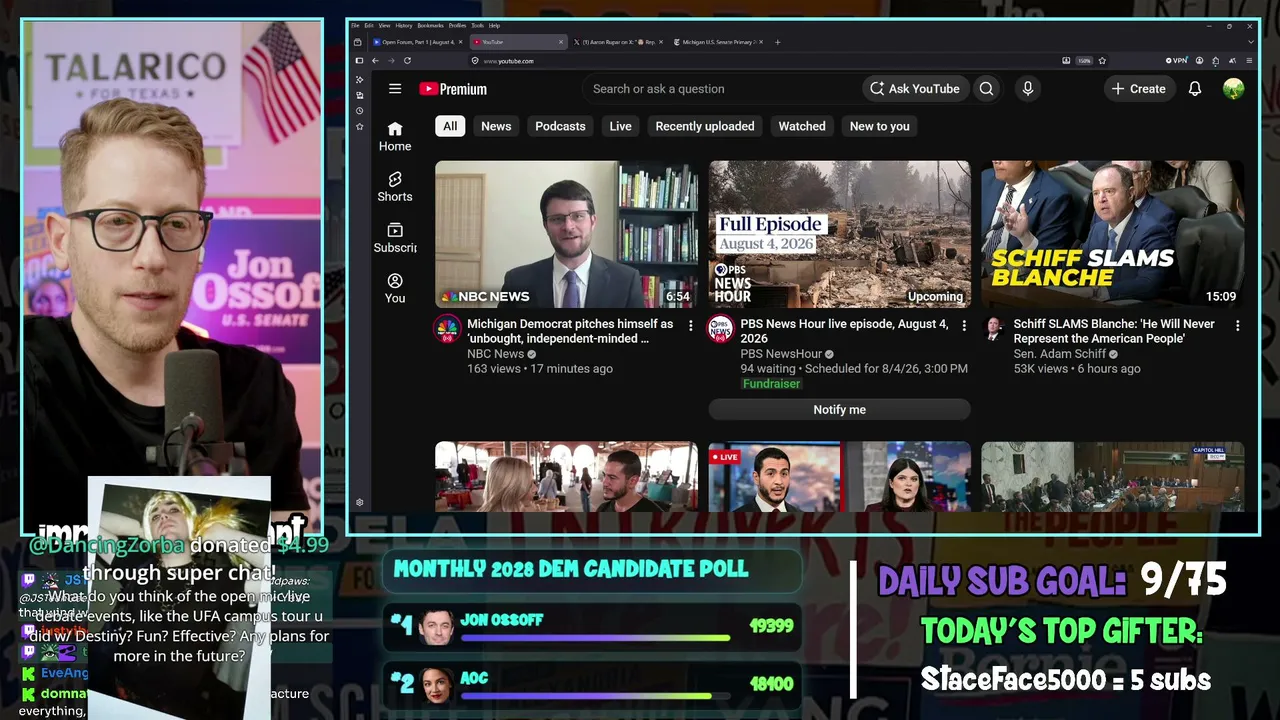
Task: Switch to the Michigan U.S. Senate Primary tab
Action: click(x=720, y=42)
